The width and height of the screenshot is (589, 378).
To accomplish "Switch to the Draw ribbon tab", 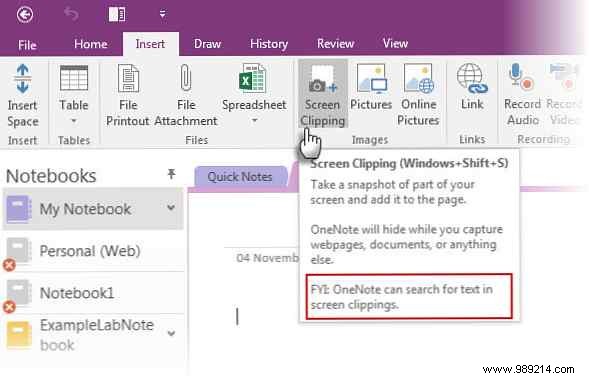I will pyautogui.click(x=207, y=44).
